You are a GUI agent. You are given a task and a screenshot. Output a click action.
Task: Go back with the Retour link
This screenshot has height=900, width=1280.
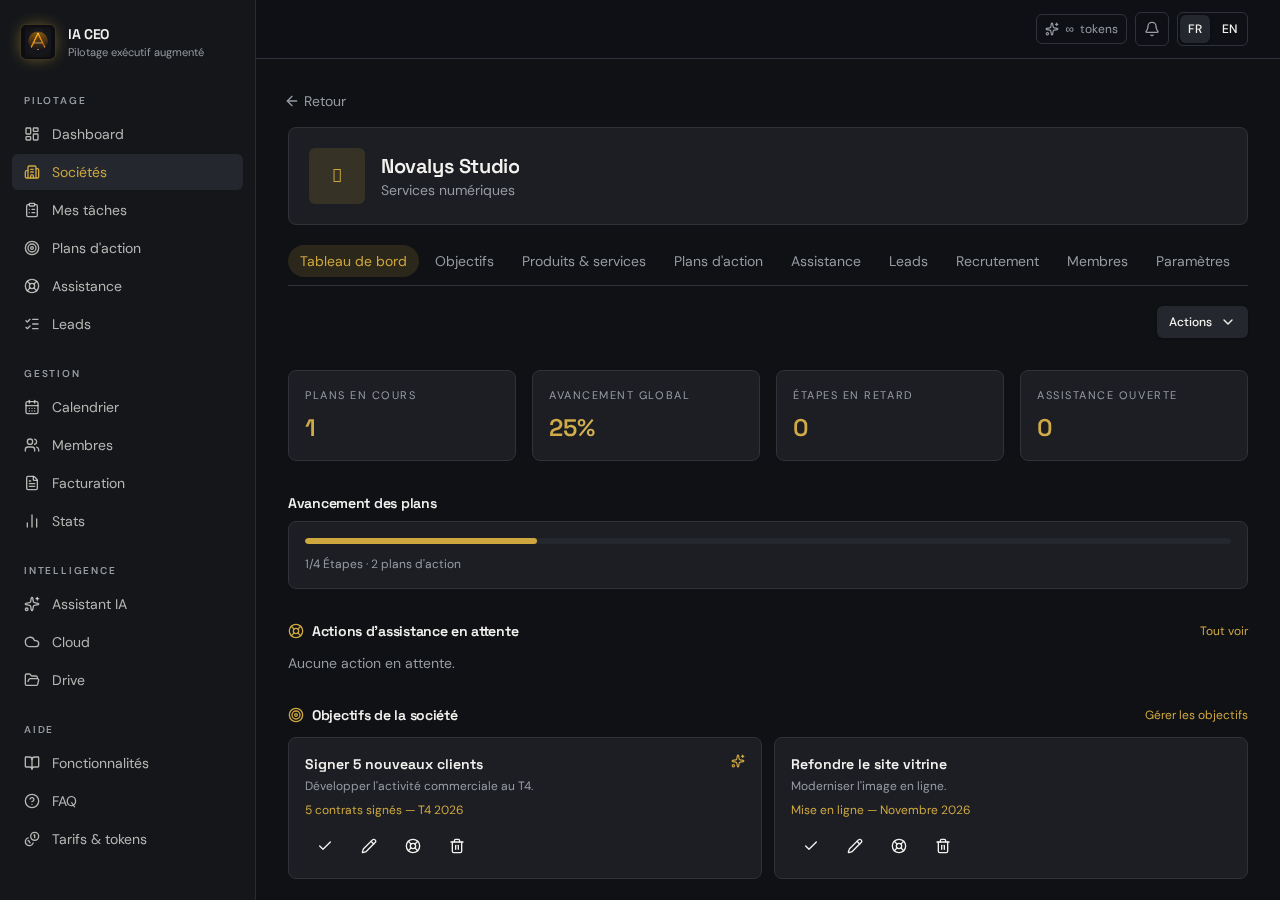point(316,101)
